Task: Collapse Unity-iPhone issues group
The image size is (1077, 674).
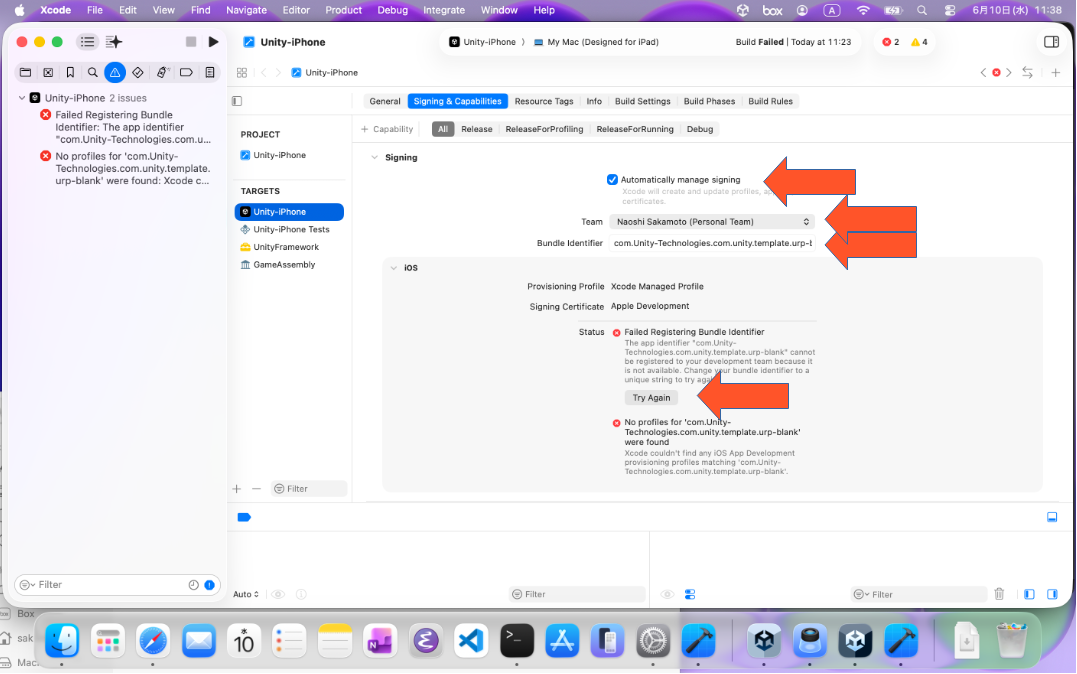Action: (x=22, y=98)
